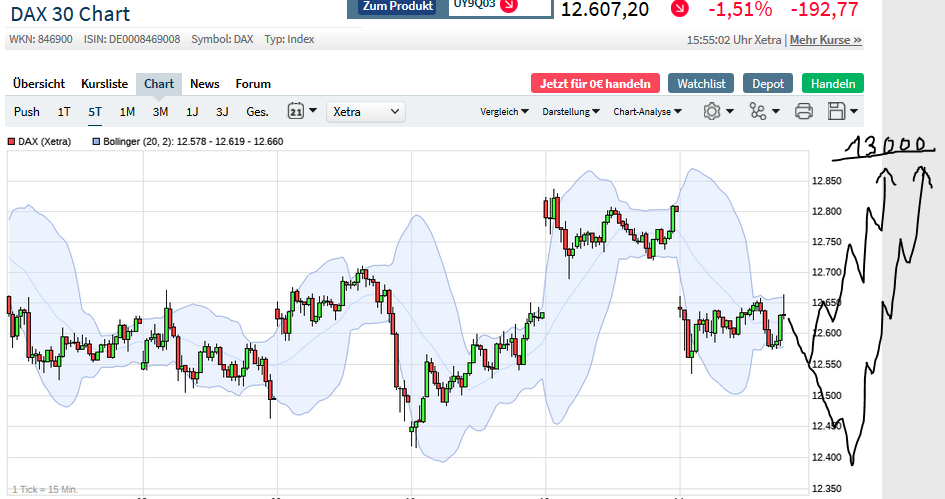Click the 1 Tick = 15 Min. label
The height and width of the screenshot is (499, 945).
(45, 489)
